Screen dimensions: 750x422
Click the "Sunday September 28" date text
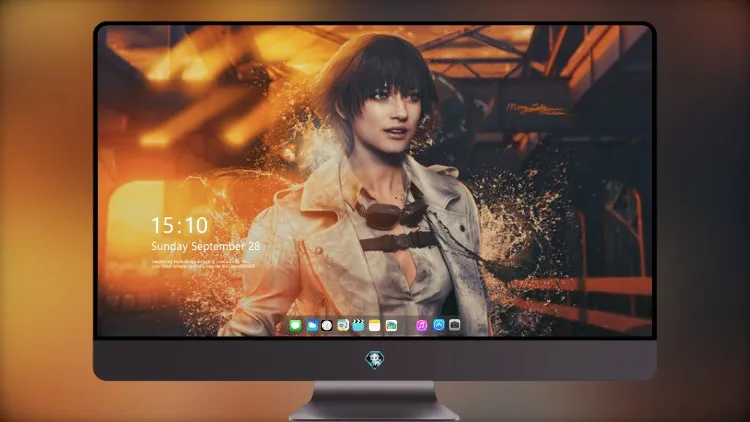pyautogui.click(x=206, y=246)
